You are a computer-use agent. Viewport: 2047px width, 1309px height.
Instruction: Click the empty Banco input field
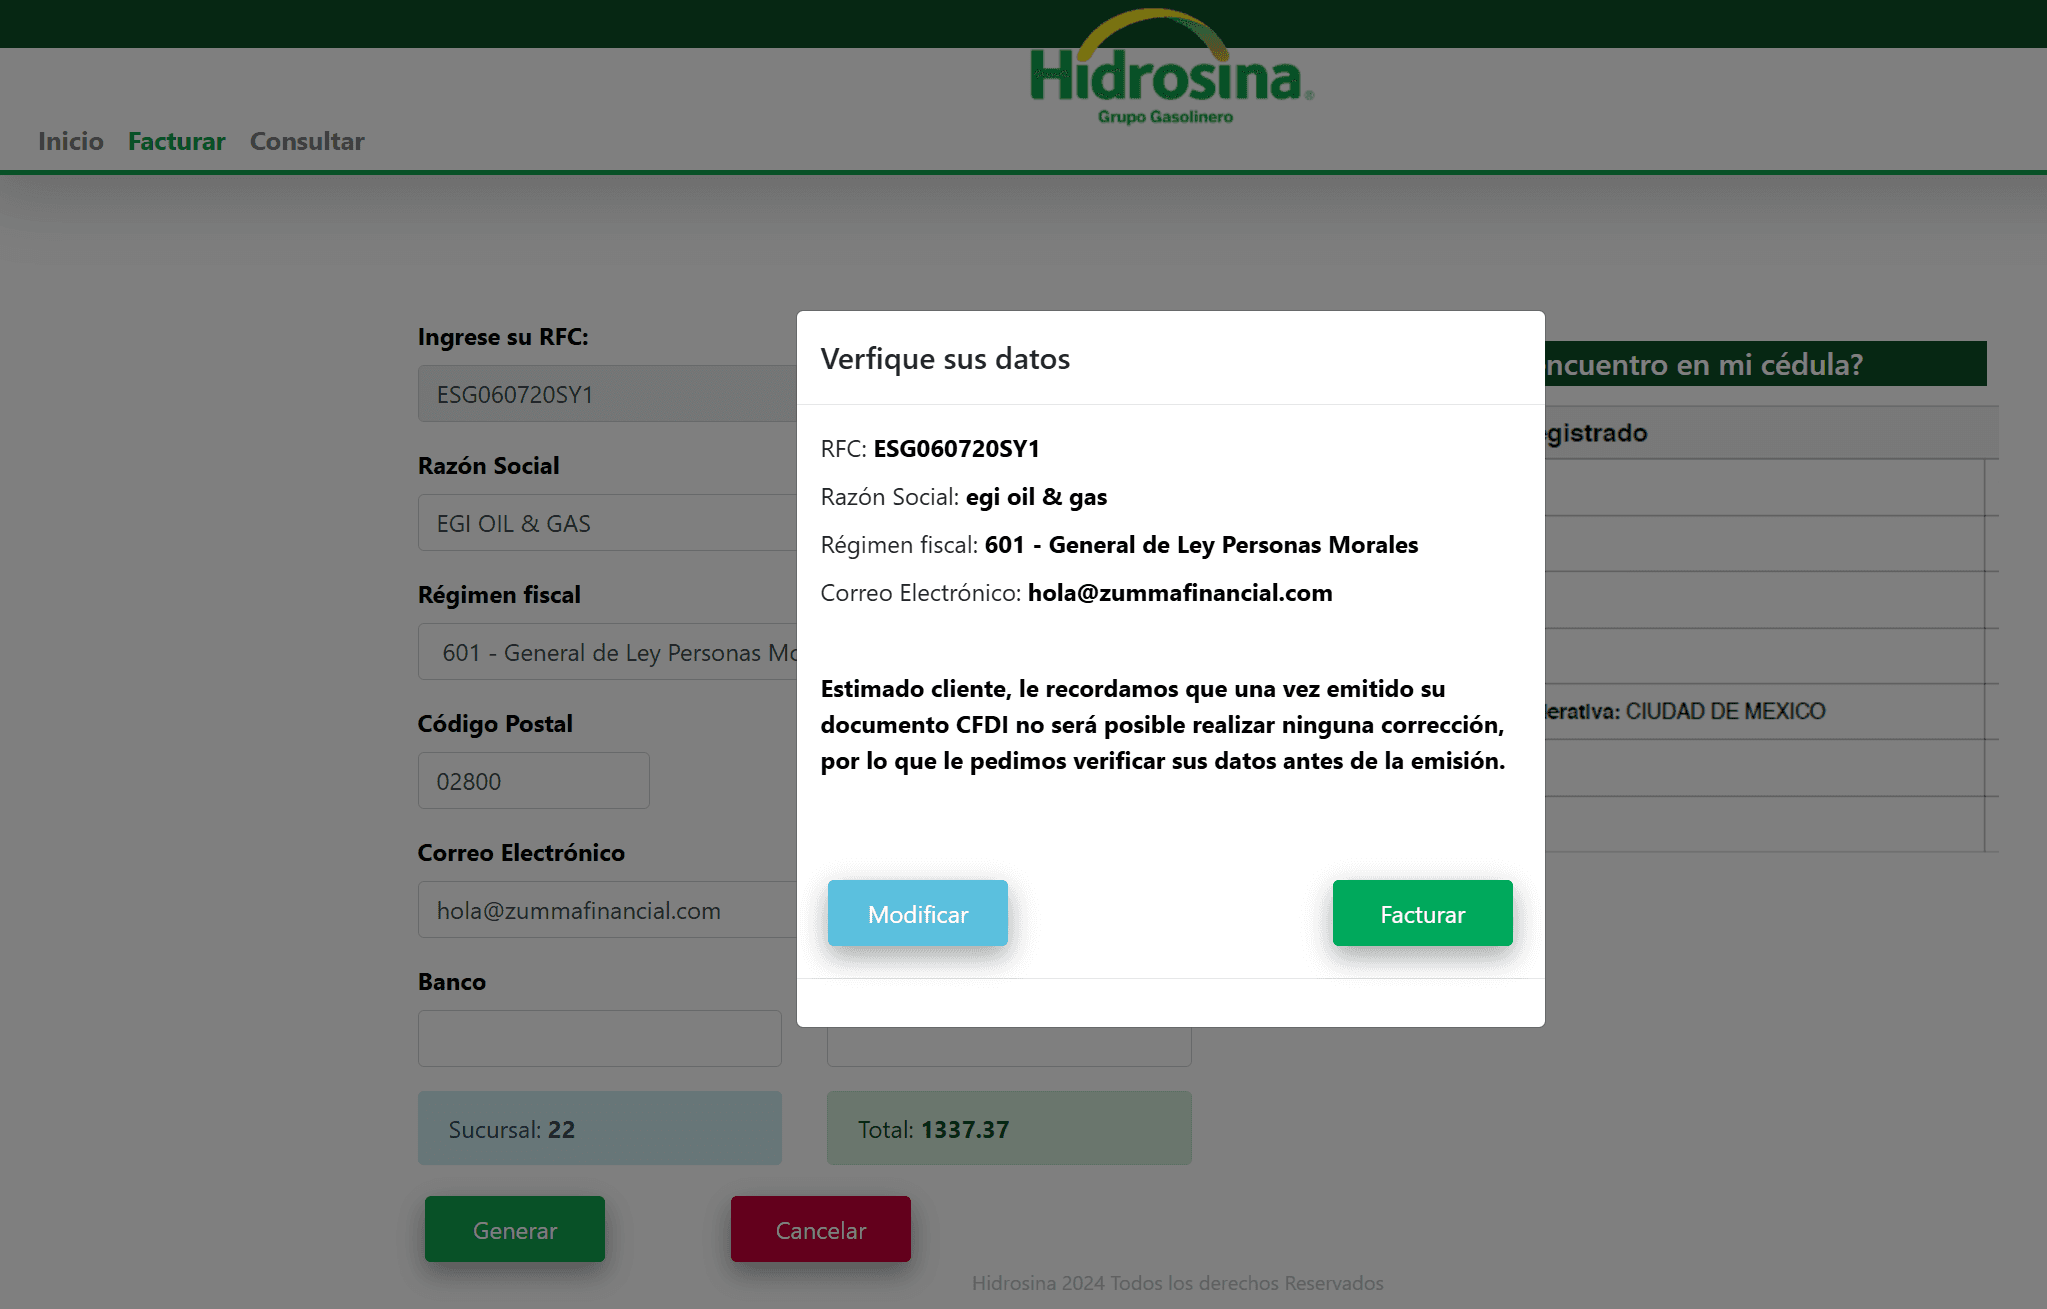coord(600,1039)
